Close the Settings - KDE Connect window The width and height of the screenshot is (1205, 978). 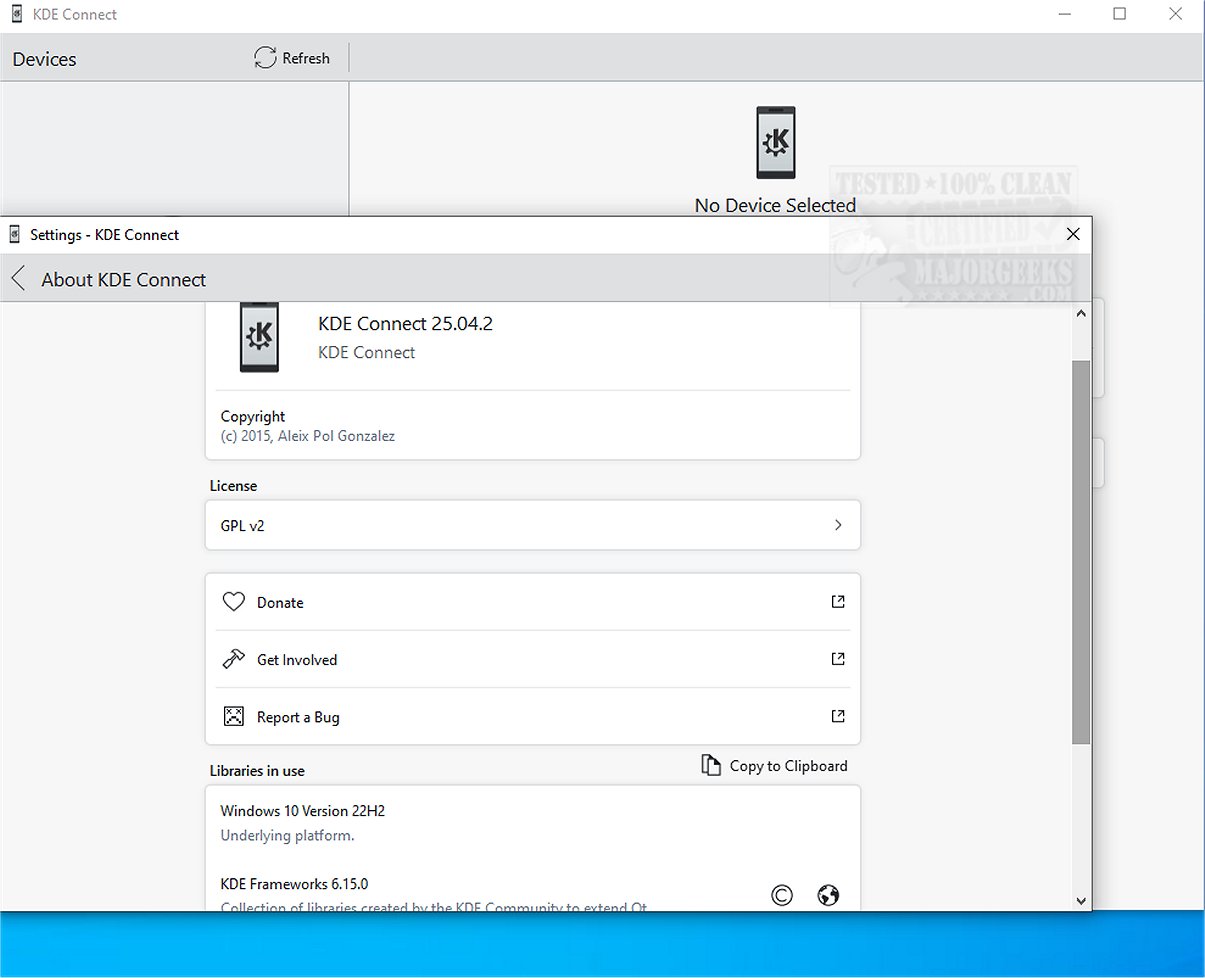coord(1073,234)
